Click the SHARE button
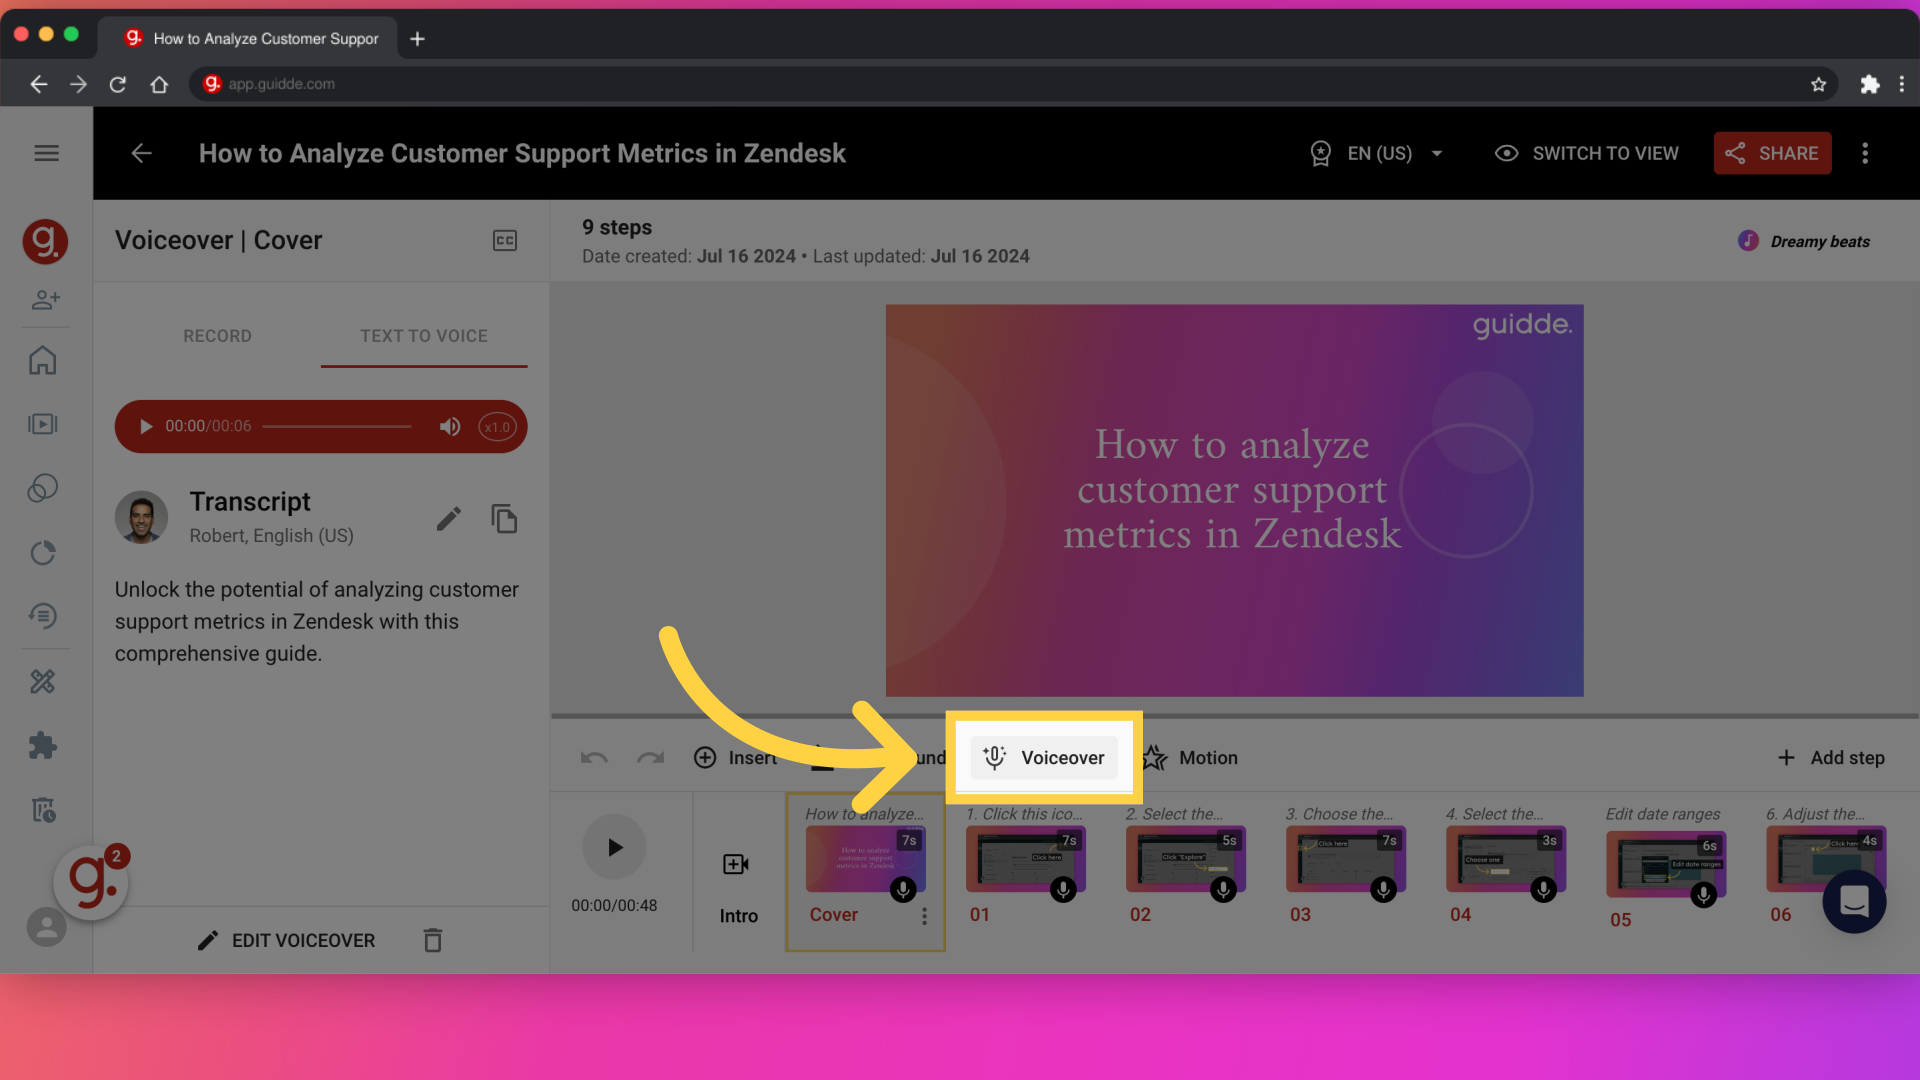This screenshot has height=1080, width=1920. point(1772,153)
